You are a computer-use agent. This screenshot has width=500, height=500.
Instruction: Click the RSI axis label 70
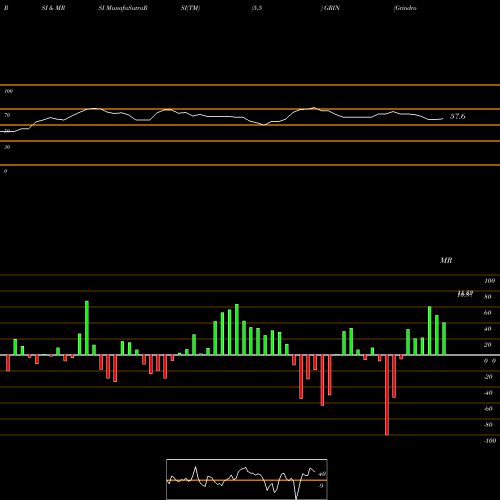[7, 115]
